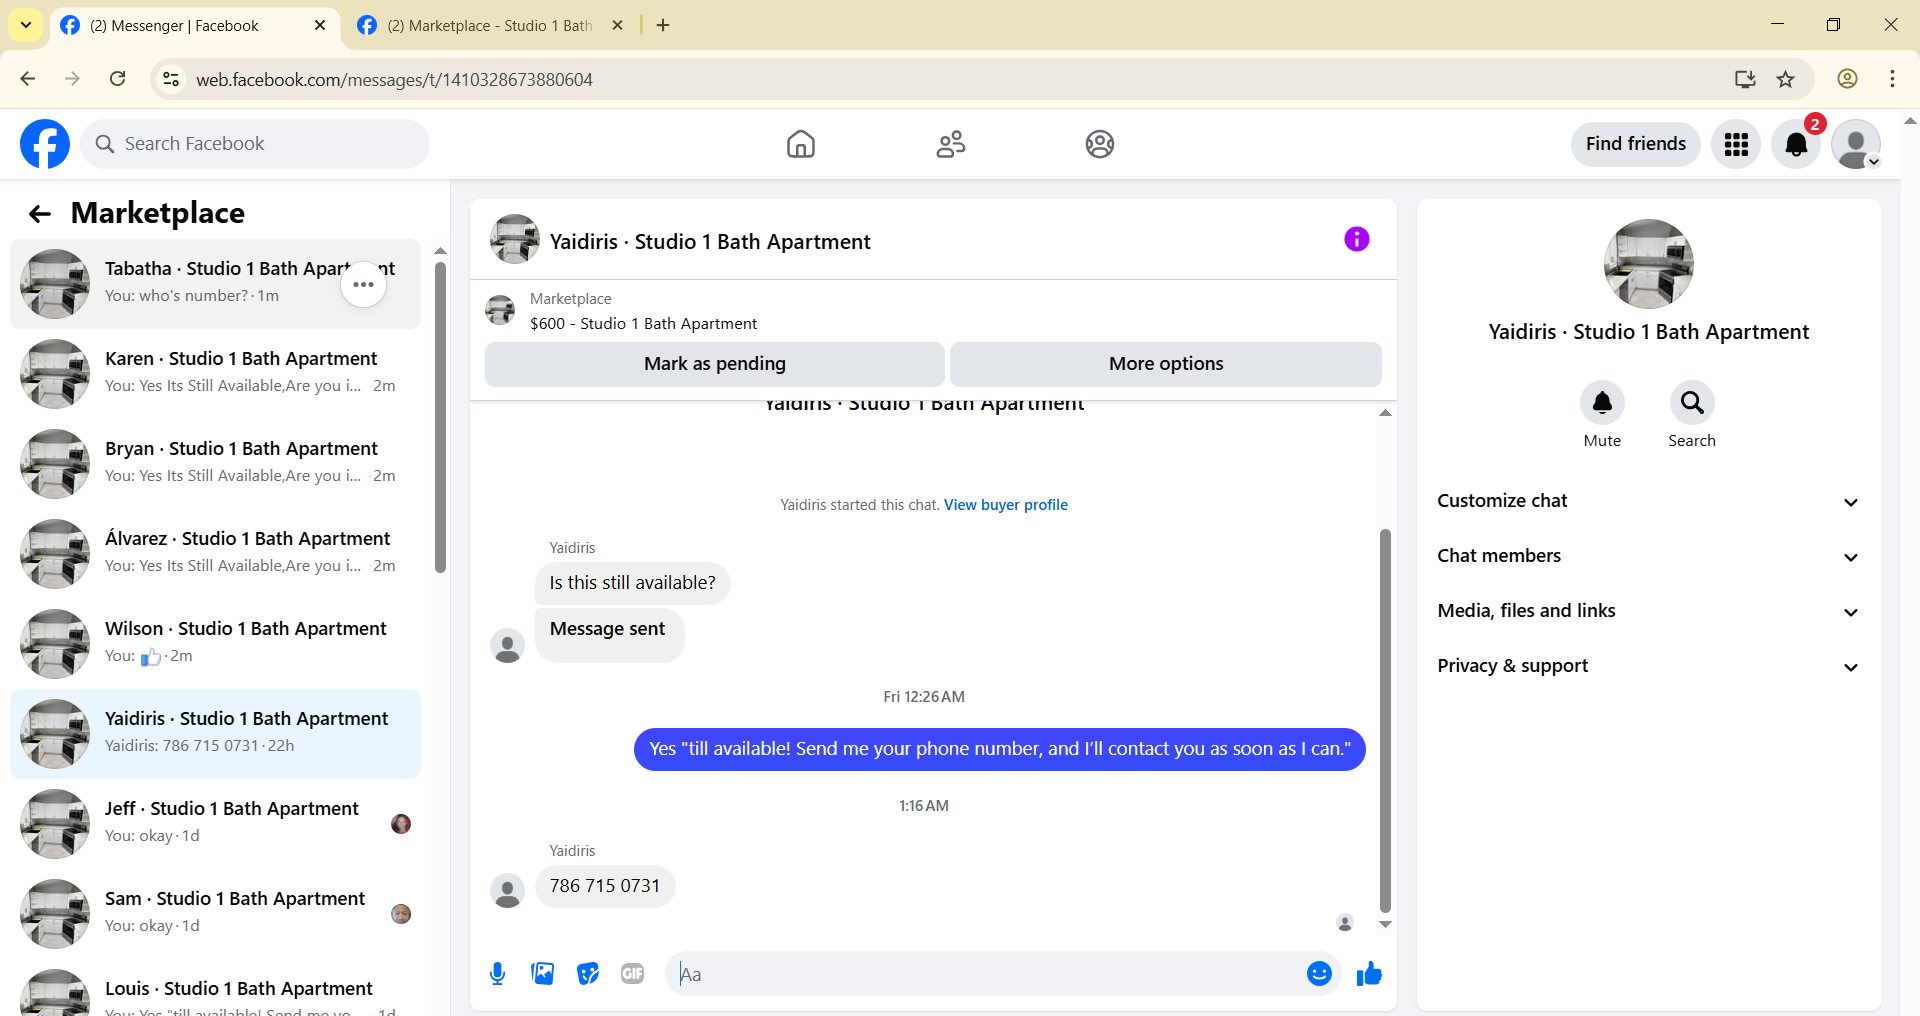The image size is (1920, 1016).
Task: Click the chat messages scrollbar
Action: click(x=1385, y=720)
